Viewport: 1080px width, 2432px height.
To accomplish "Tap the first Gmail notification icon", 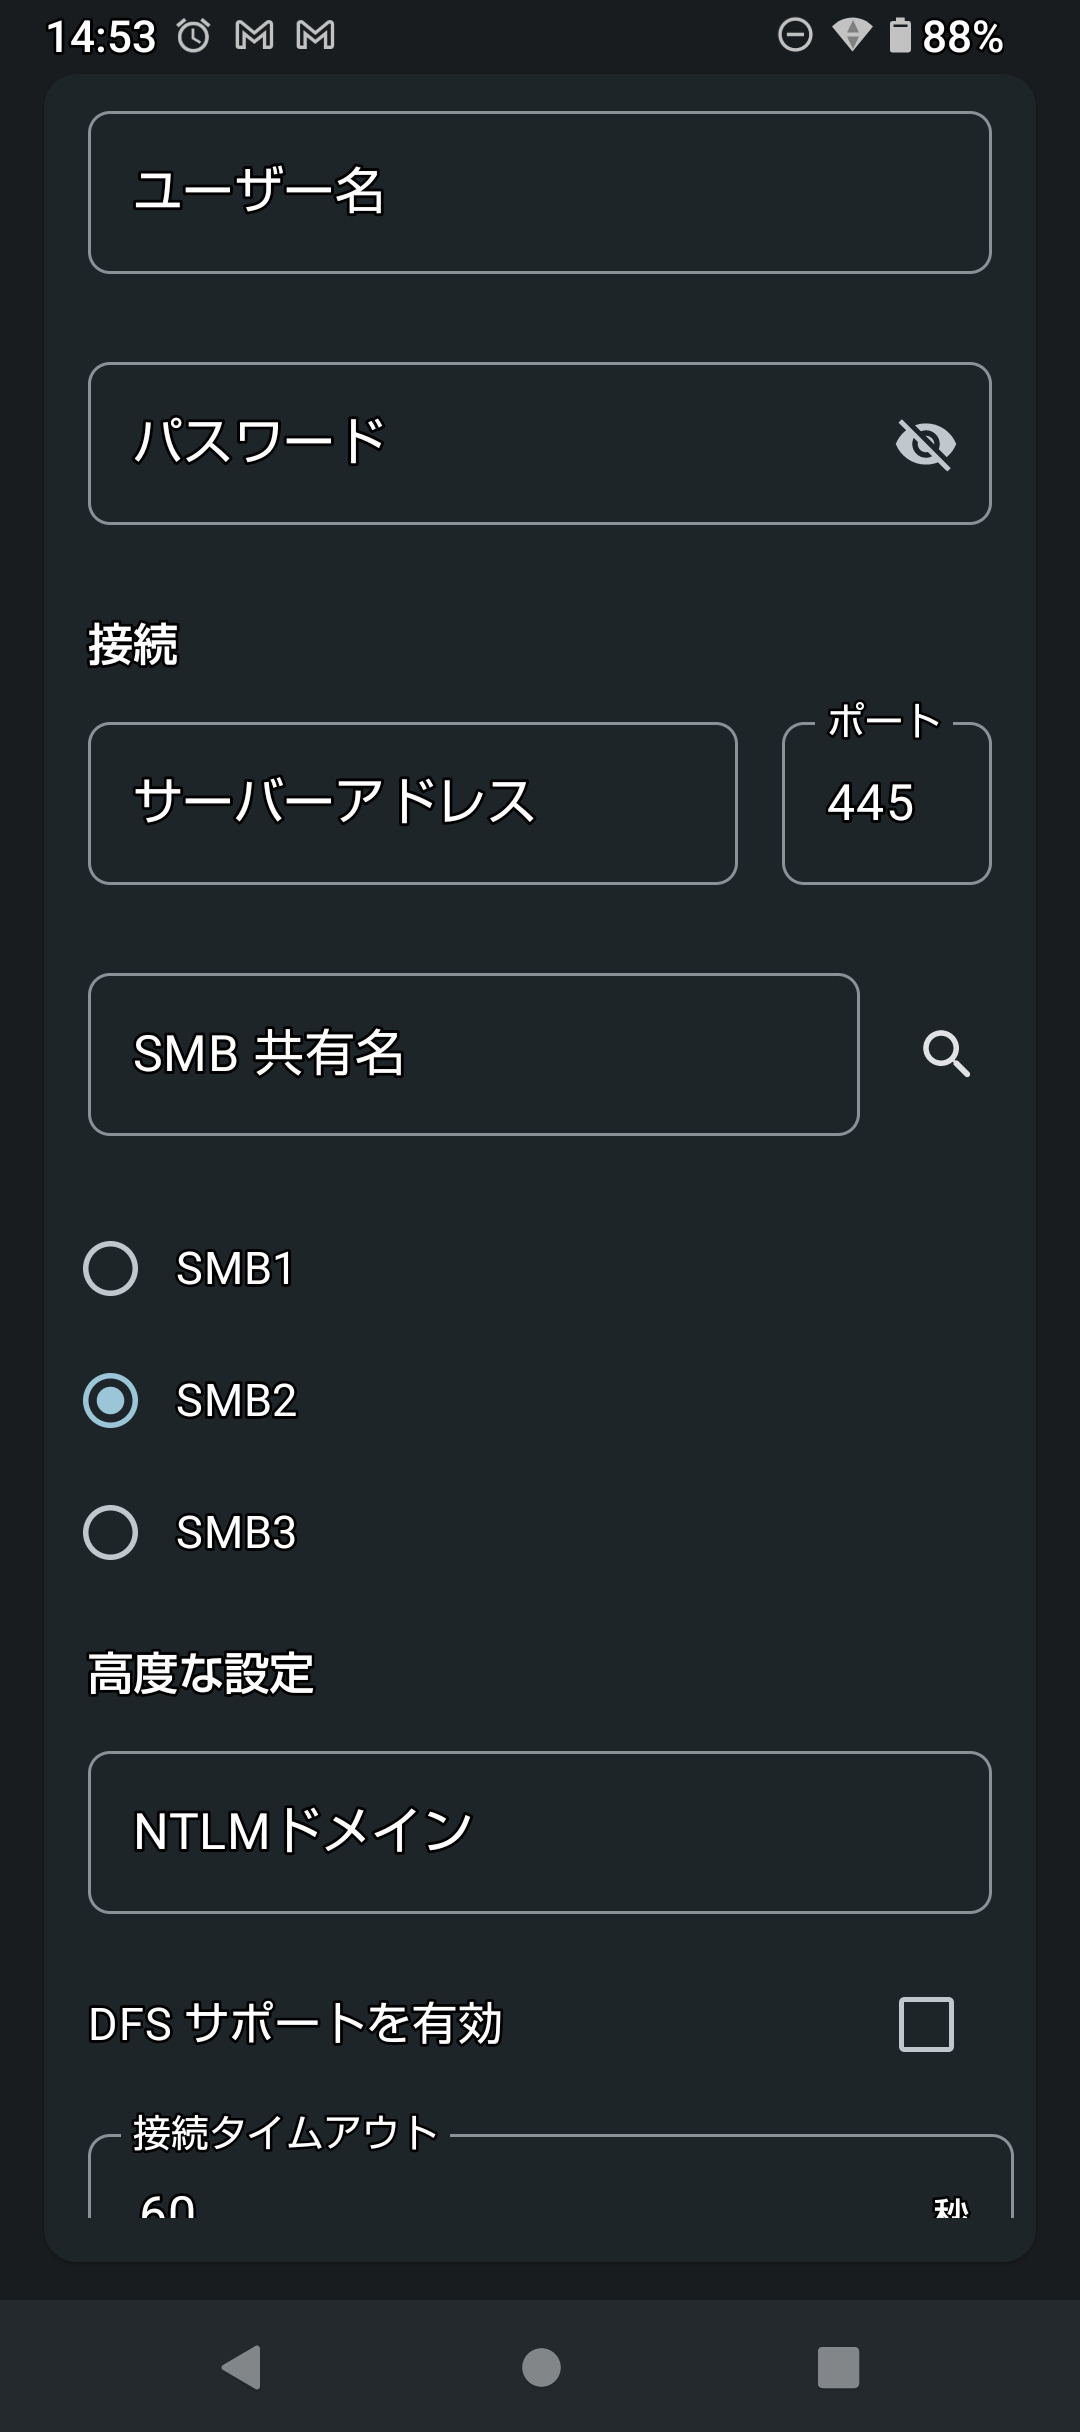I will click(254, 37).
